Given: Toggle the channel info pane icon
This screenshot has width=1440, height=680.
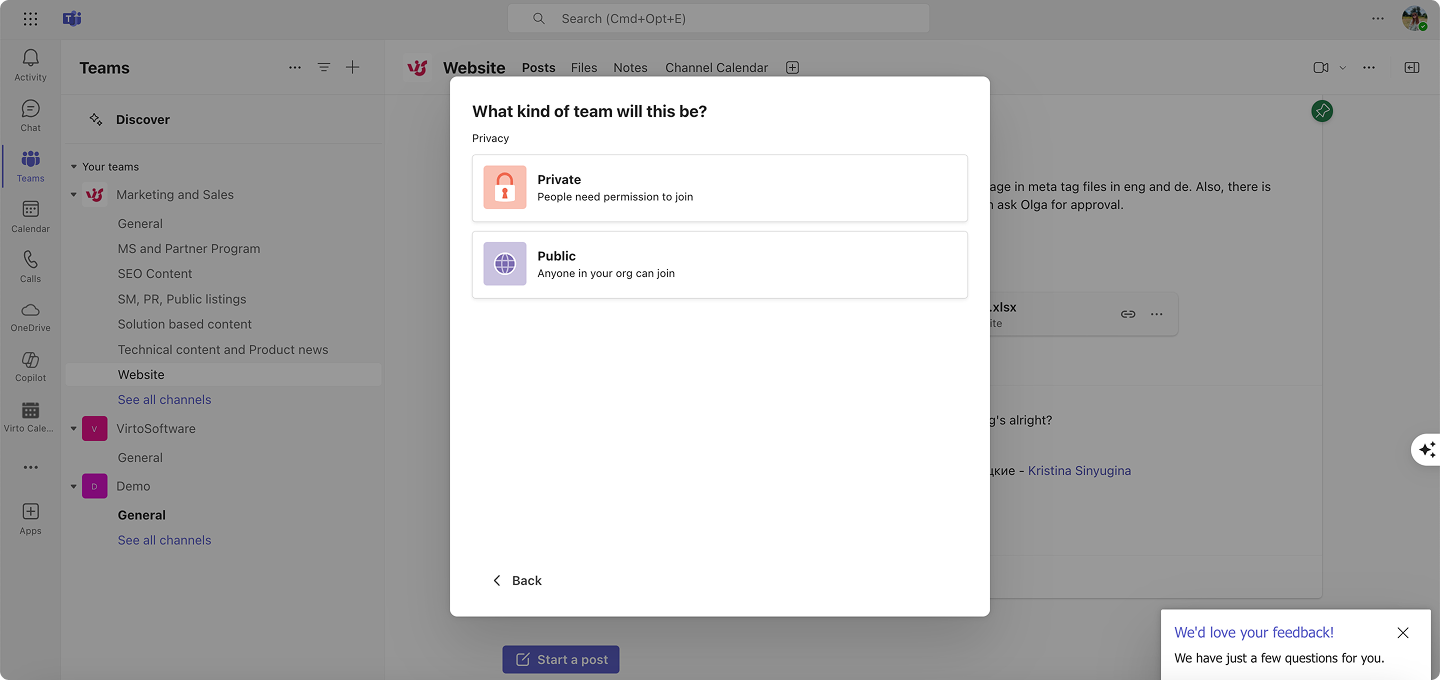Looking at the screenshot, I should point(1412,68).
